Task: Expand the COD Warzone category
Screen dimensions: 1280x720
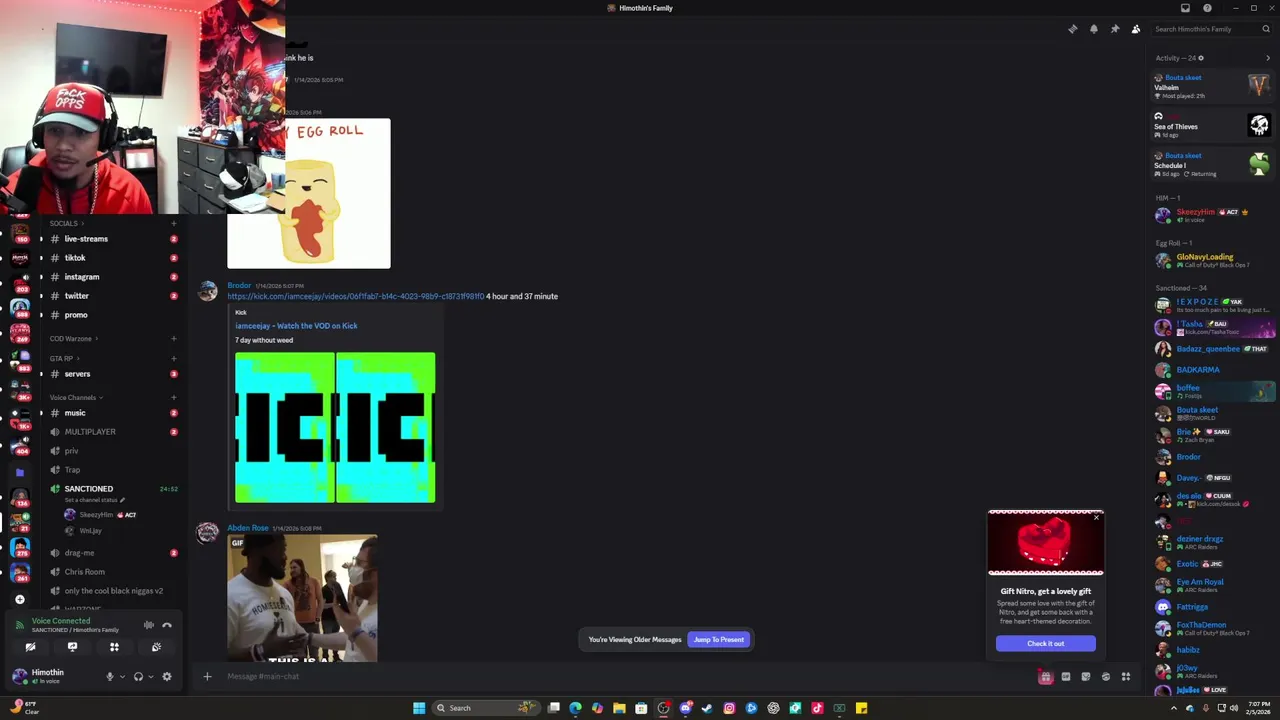Action: point(73,339)
